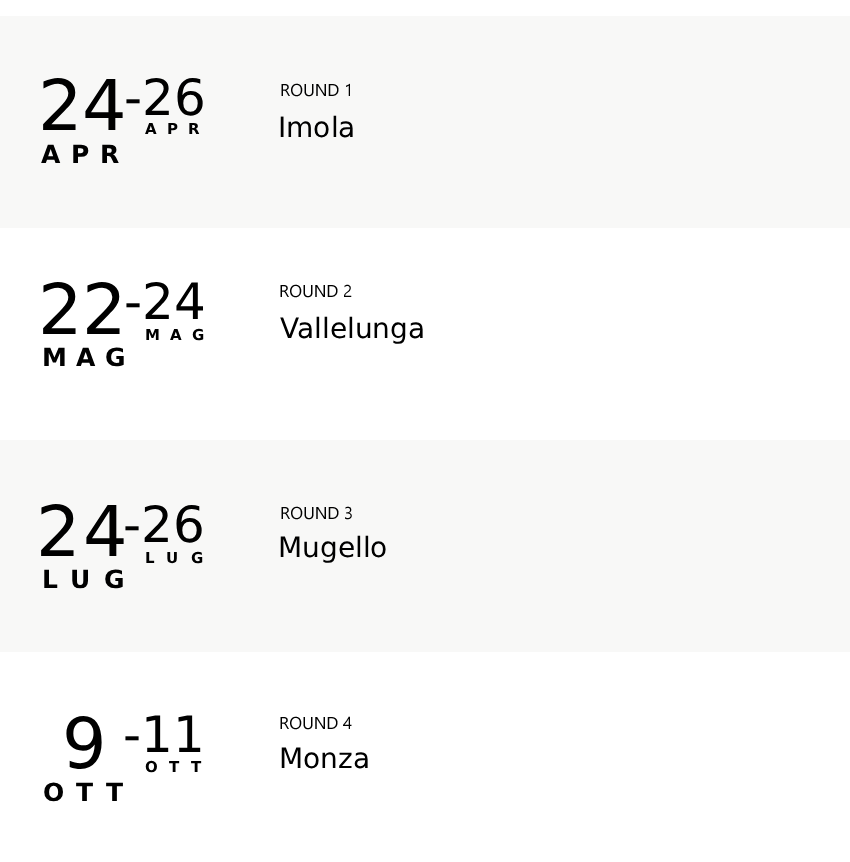Select end date 26 of Mugello round

tap(172, 525)
